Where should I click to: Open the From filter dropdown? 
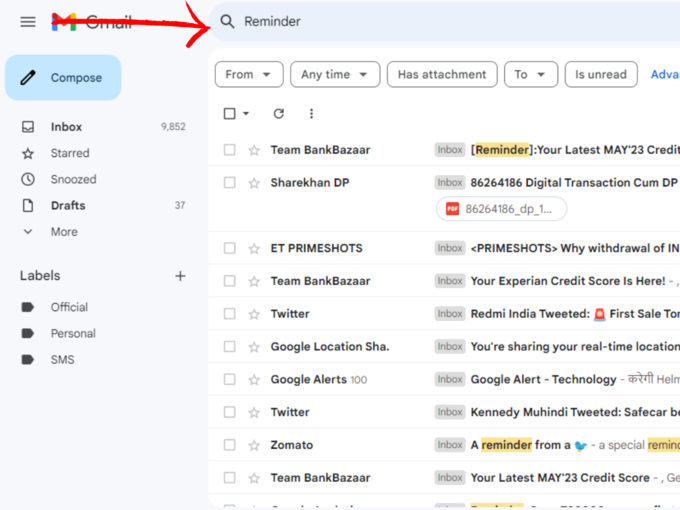coord(249,75)
